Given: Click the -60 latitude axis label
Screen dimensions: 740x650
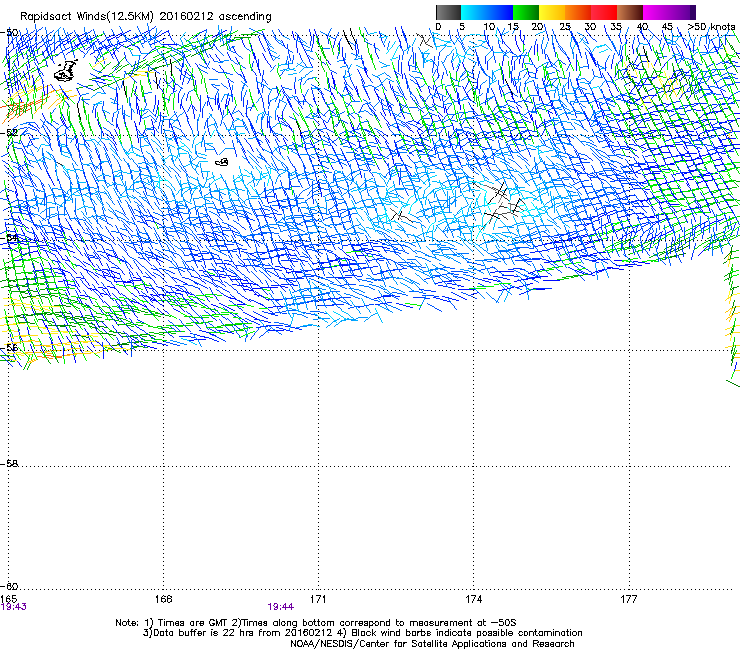Looking at the screenshot, I should (x=9, y=586).
